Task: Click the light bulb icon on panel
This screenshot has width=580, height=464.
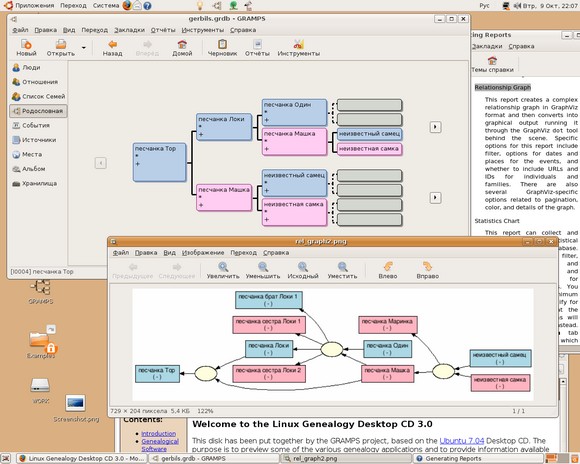Action: click(200, 6)
